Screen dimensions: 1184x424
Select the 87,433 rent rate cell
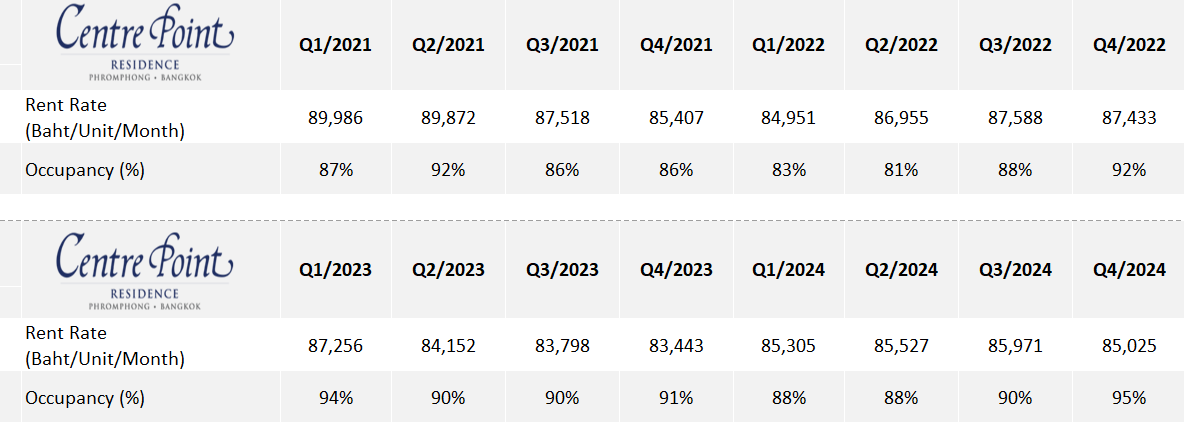(1128, 118)
